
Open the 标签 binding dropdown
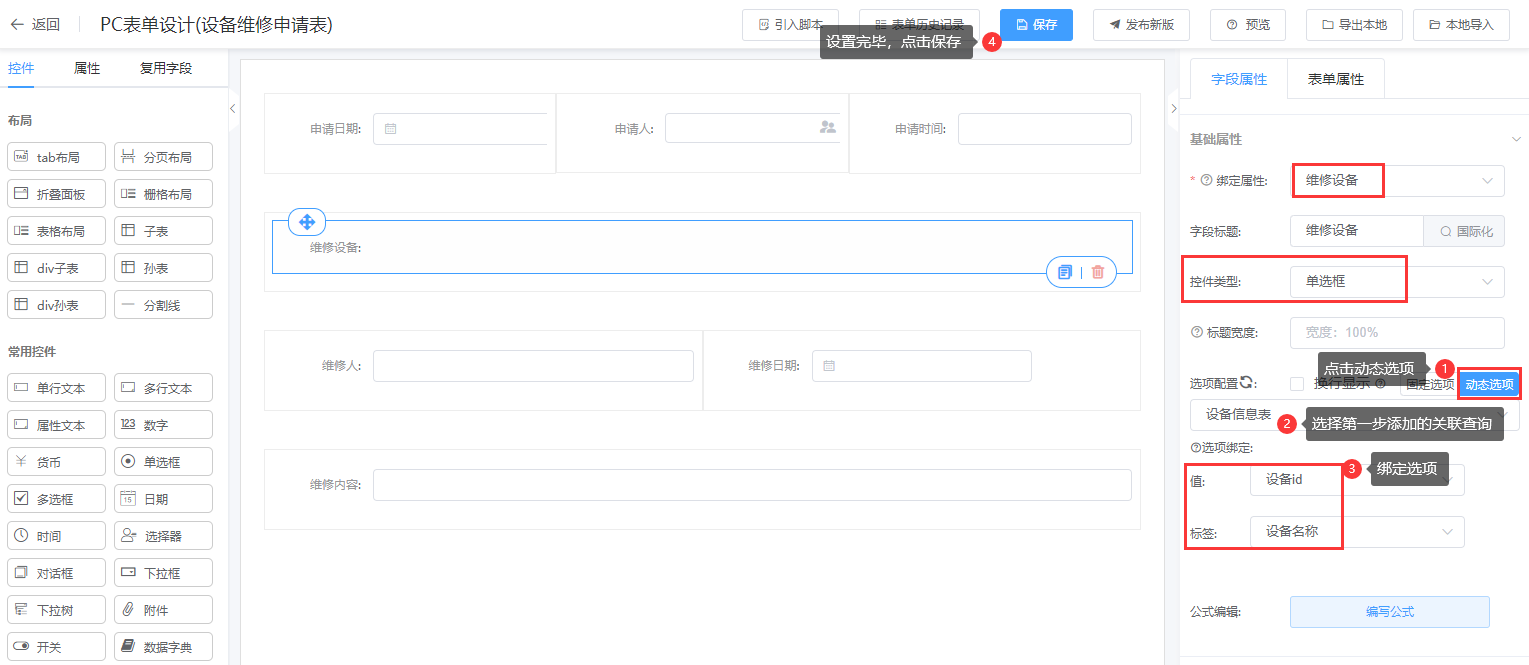(x=1357, y=532)
